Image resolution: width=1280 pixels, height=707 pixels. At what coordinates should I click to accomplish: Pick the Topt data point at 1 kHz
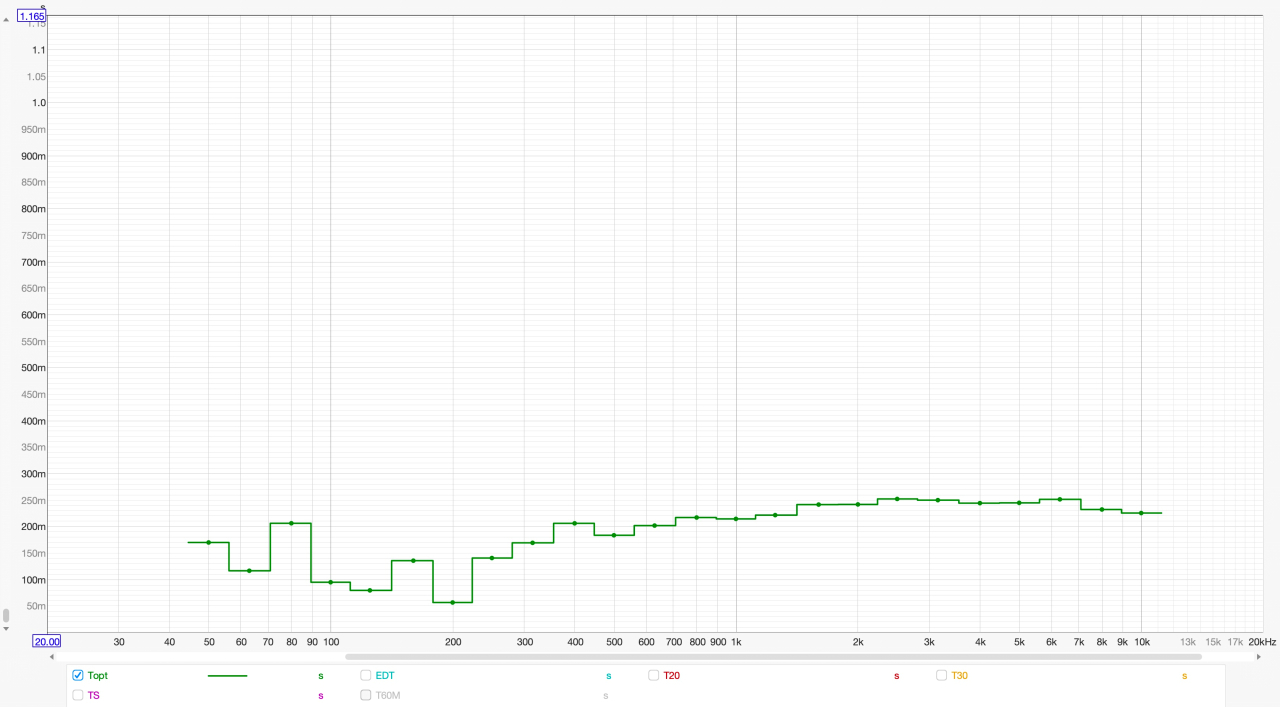click(x=736, y=518)
